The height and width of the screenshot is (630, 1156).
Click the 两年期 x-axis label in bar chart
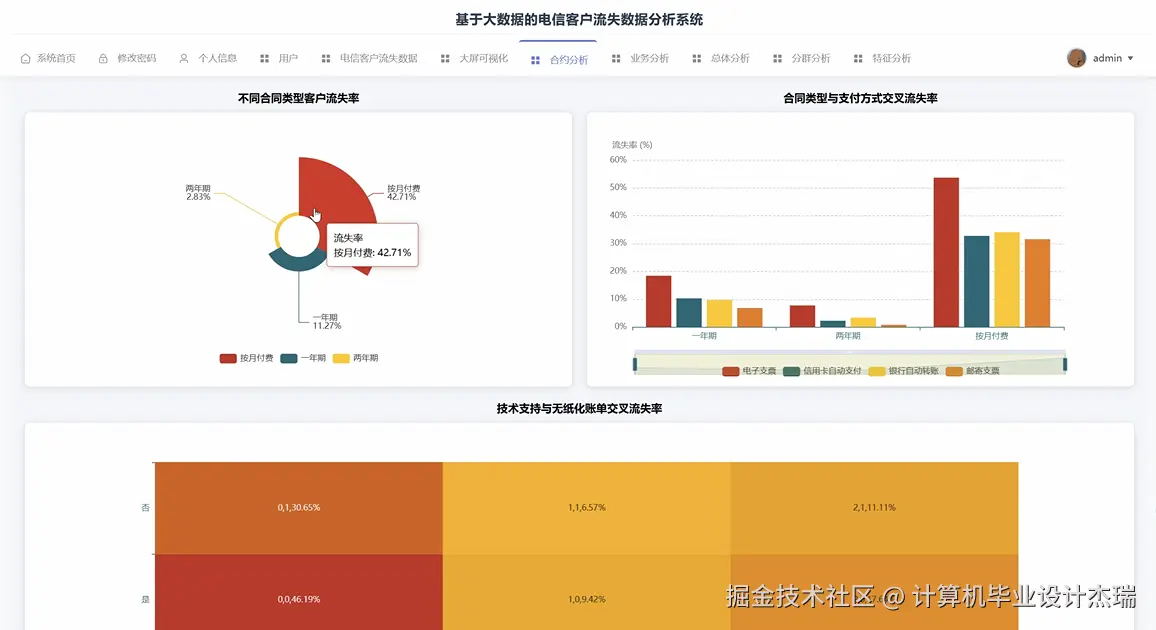click(x=848, y=336)
